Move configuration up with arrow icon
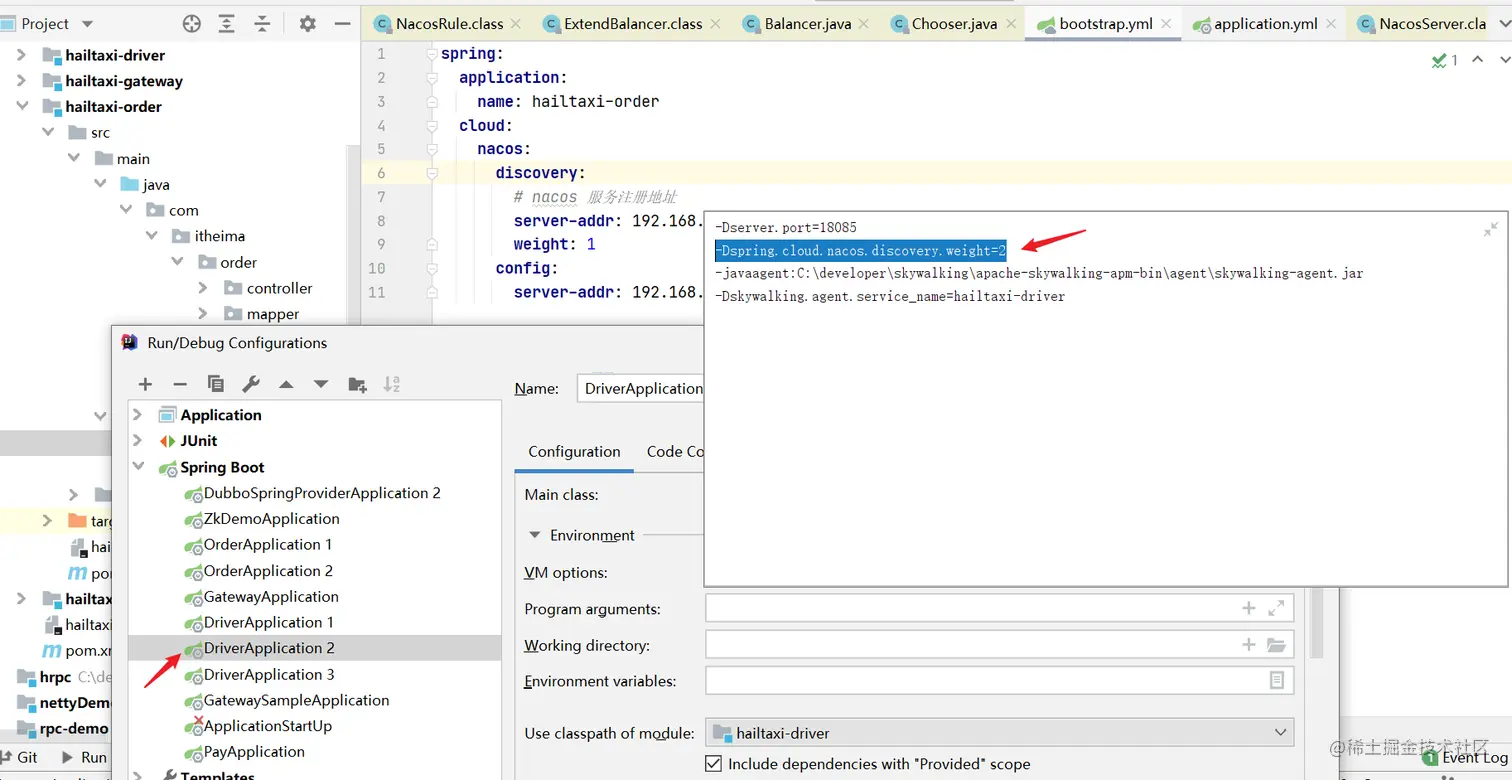The width and height of the screenshot is (1512, 780). (x=286, y=384)
